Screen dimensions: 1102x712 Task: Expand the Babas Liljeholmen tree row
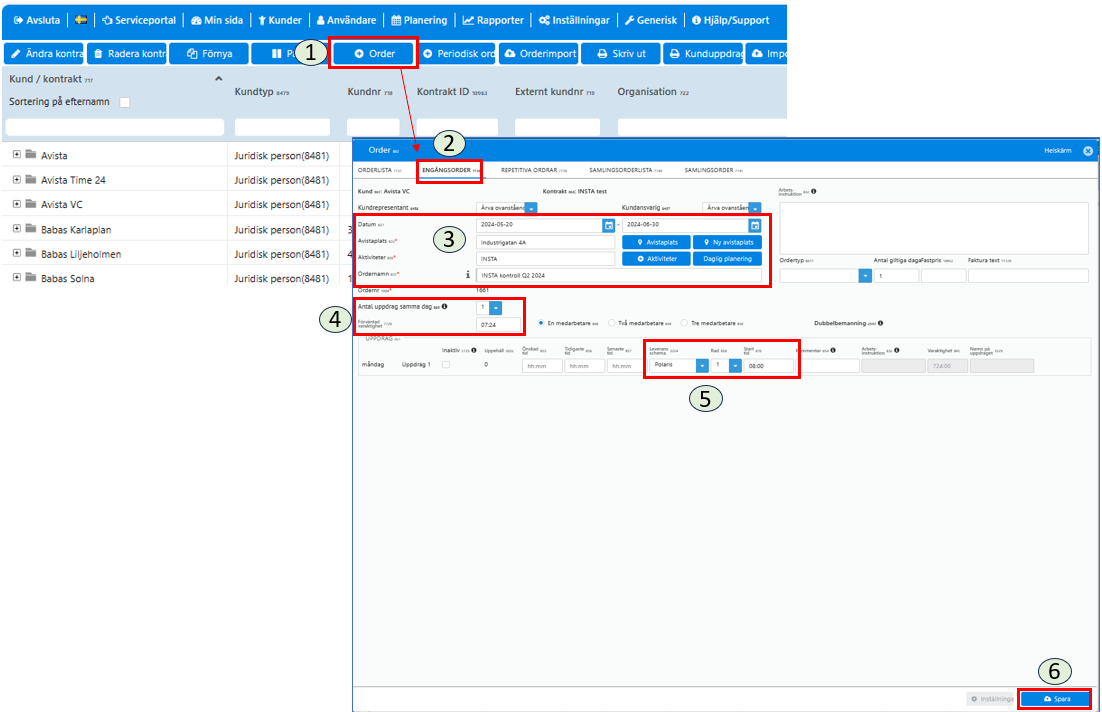[16, 253]
